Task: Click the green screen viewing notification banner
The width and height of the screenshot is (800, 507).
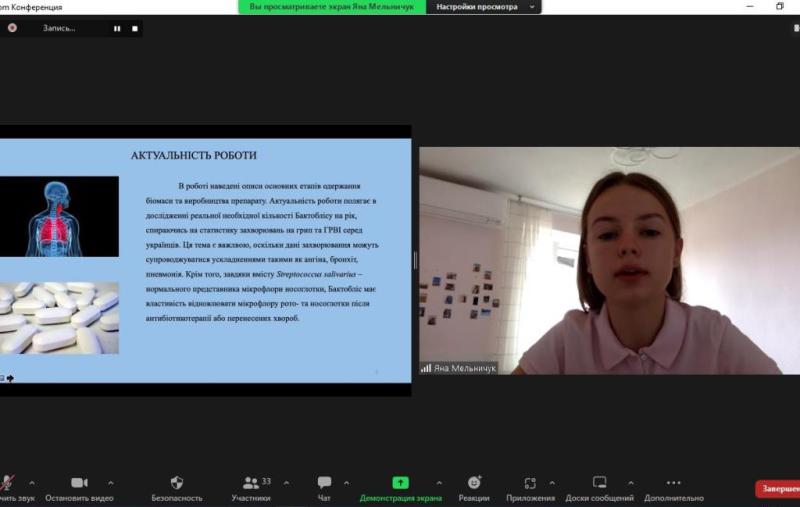Action: (332, 7)
